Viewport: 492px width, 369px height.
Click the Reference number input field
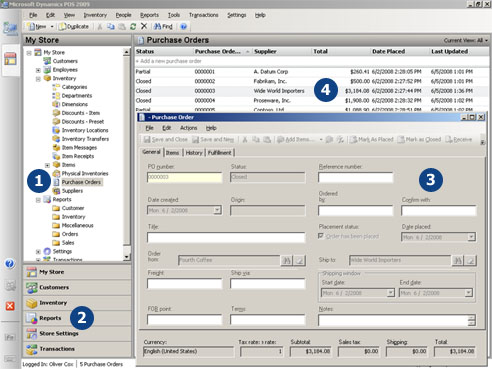(355, 177)
